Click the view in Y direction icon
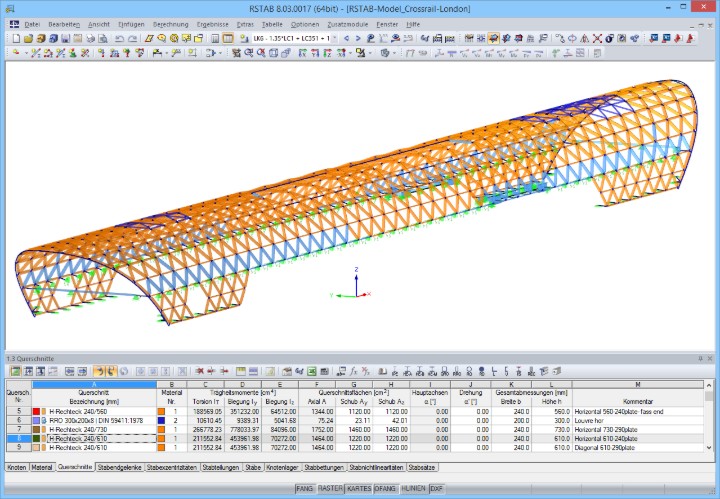720x499 pixels. tap(315, 53)
